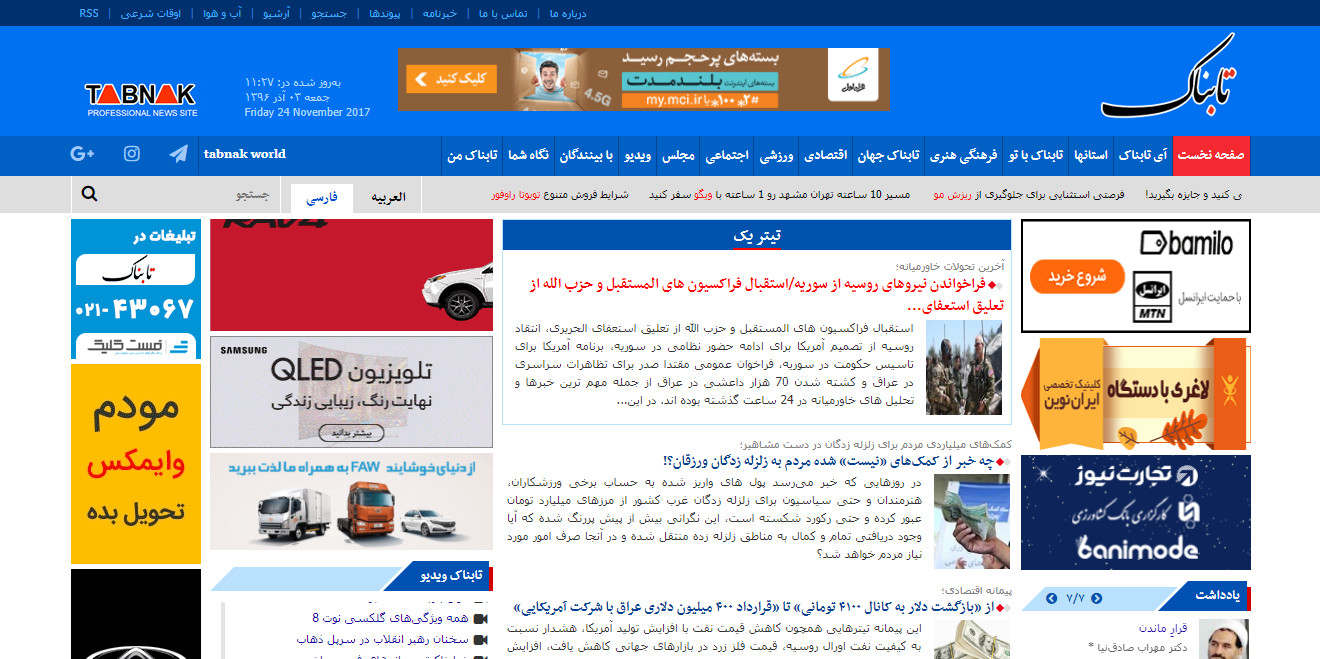The image size is (1320, 659).
Task: Open the ورزشی menu item
Action: click(x=777, y=155)
